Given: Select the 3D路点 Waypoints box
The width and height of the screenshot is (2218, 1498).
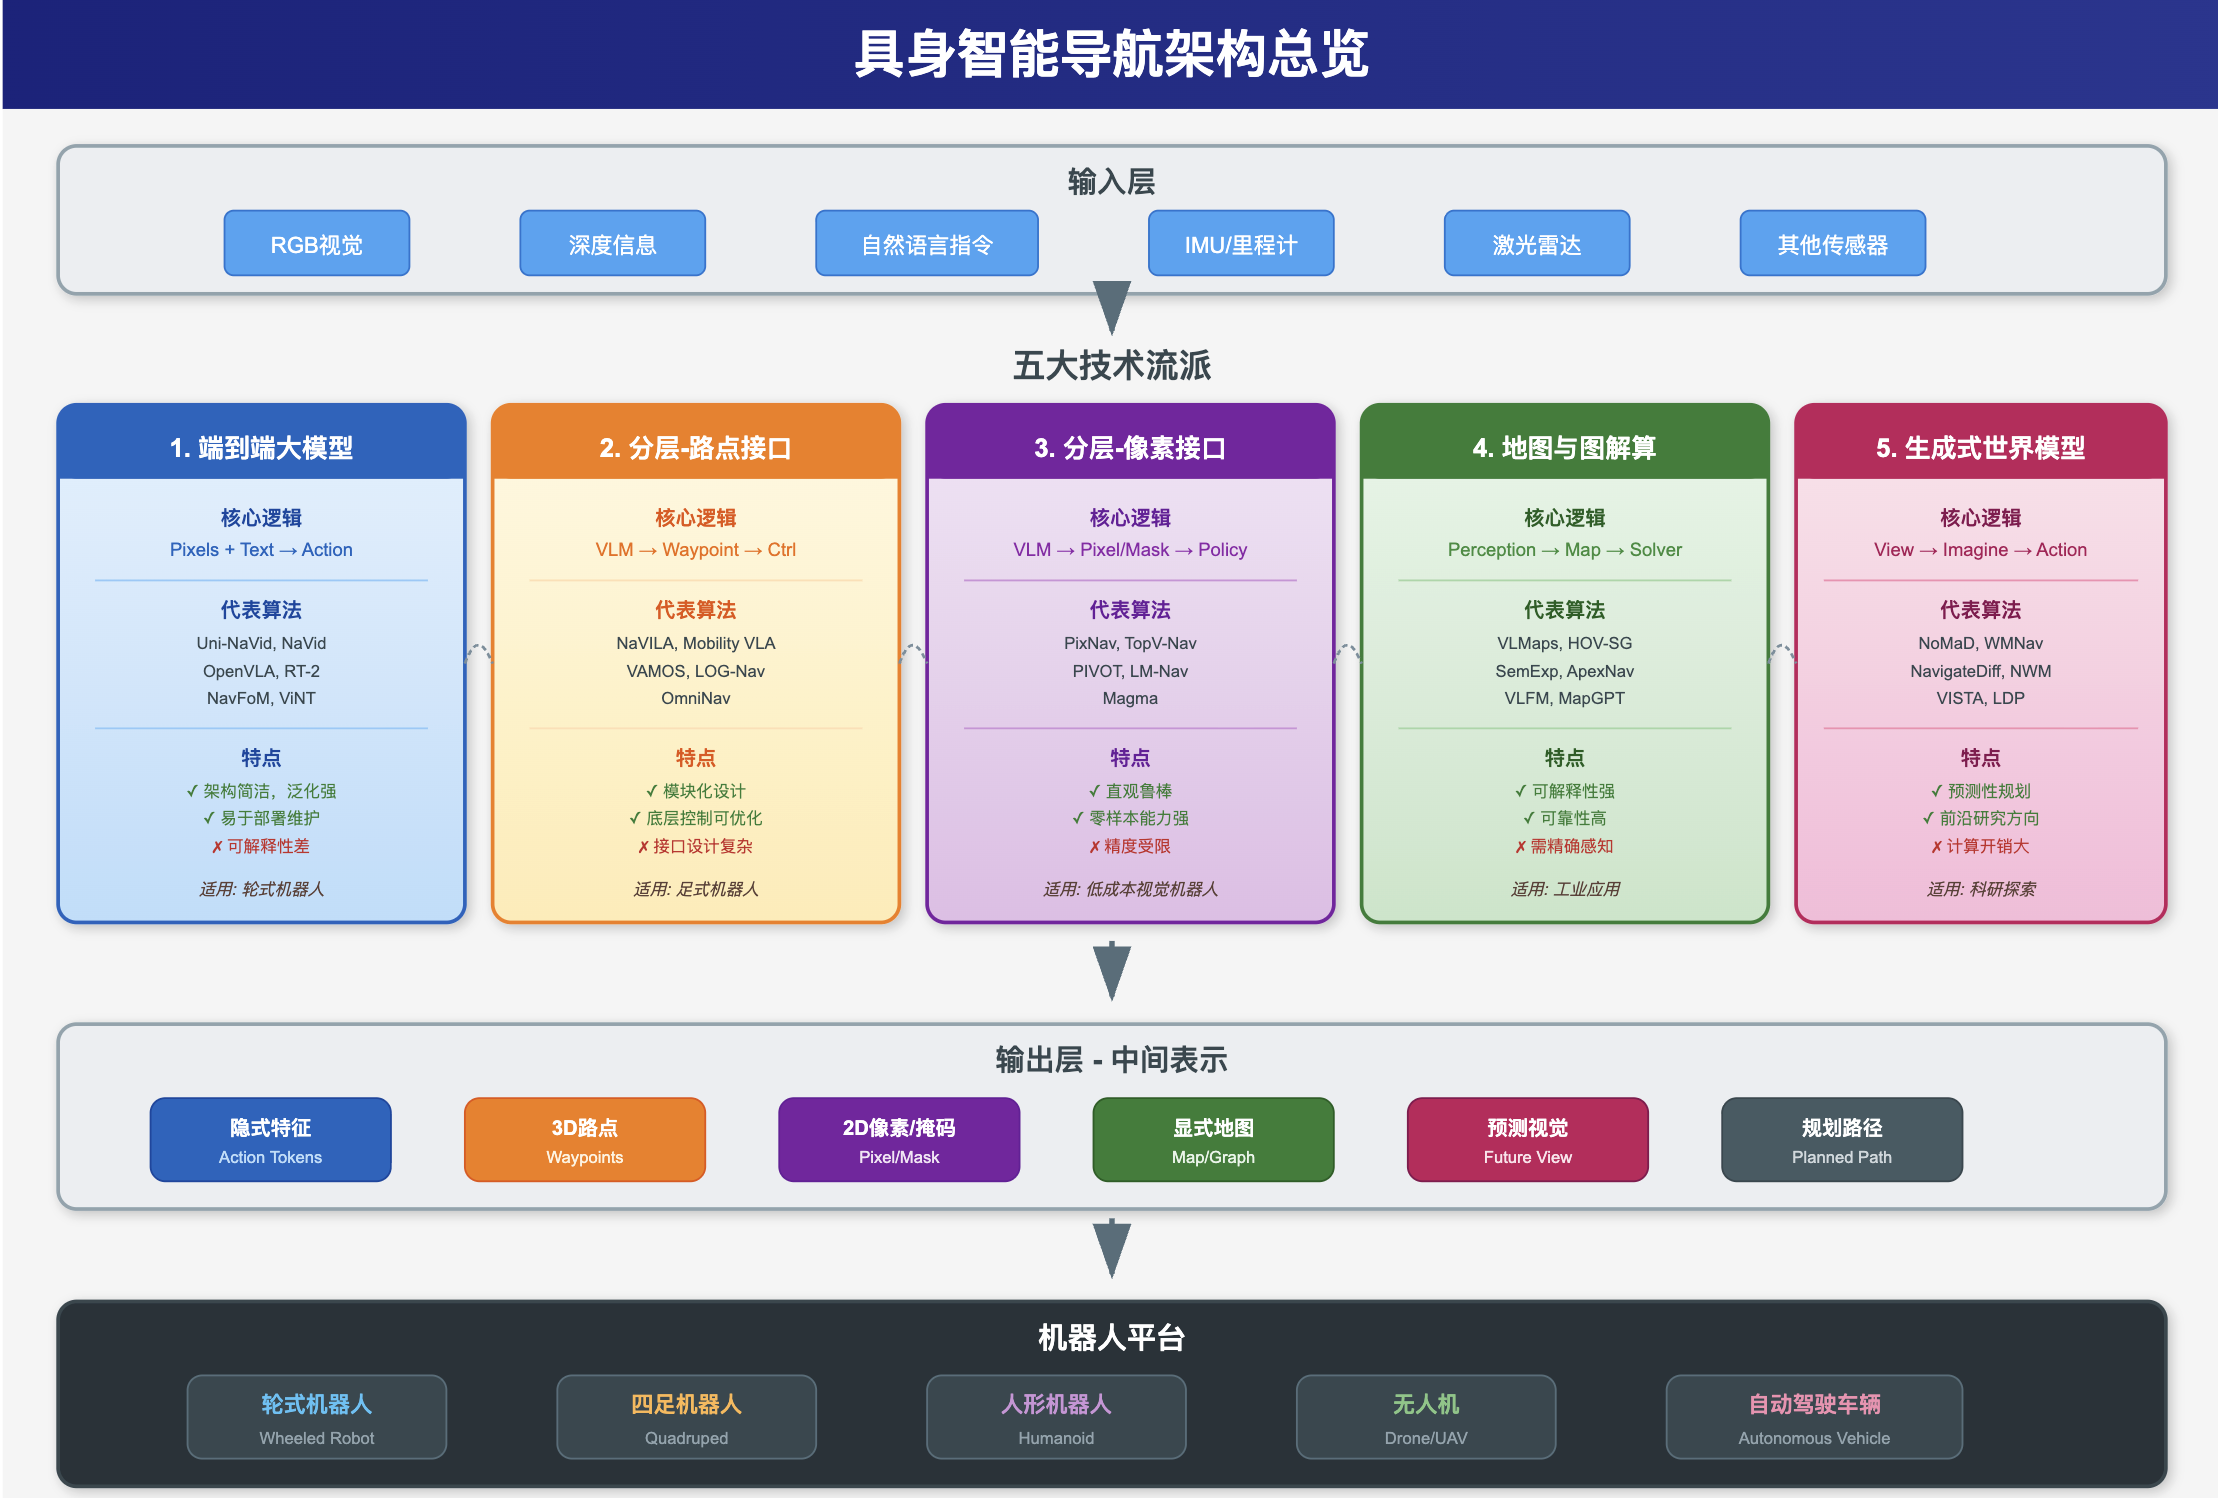Looking at the screenshot, I should point(584,1140).
